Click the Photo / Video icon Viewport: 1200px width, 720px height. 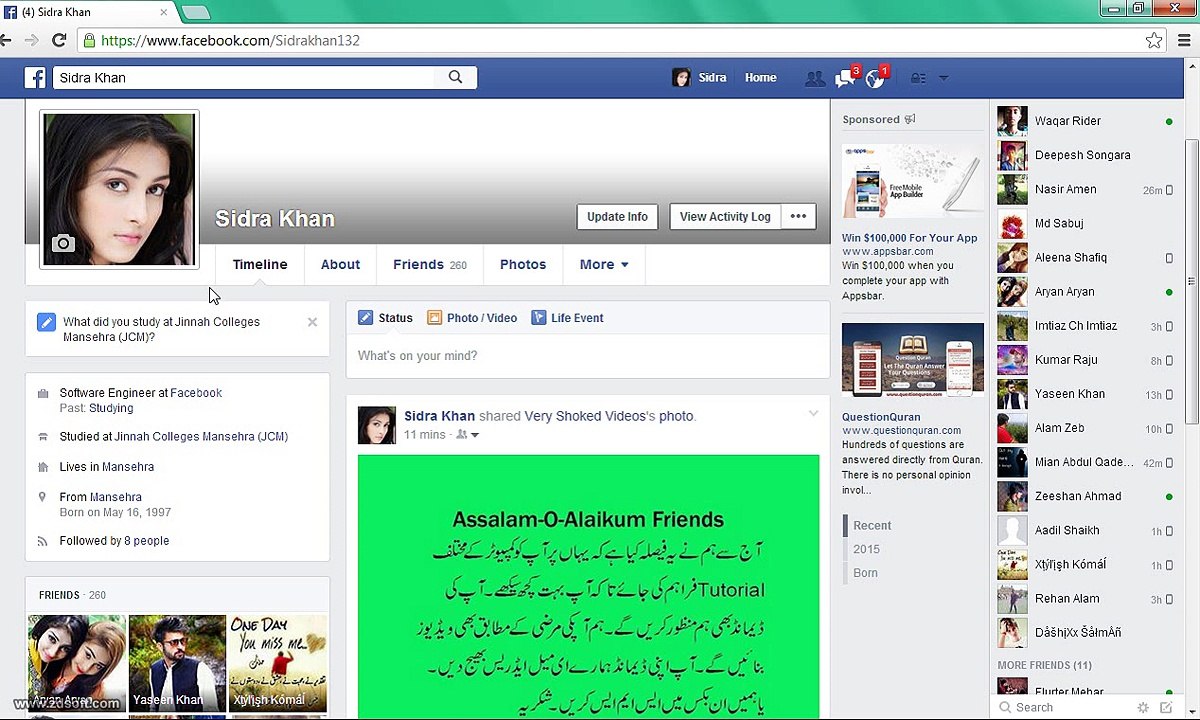pyautogui.click(x=434, y=318)
